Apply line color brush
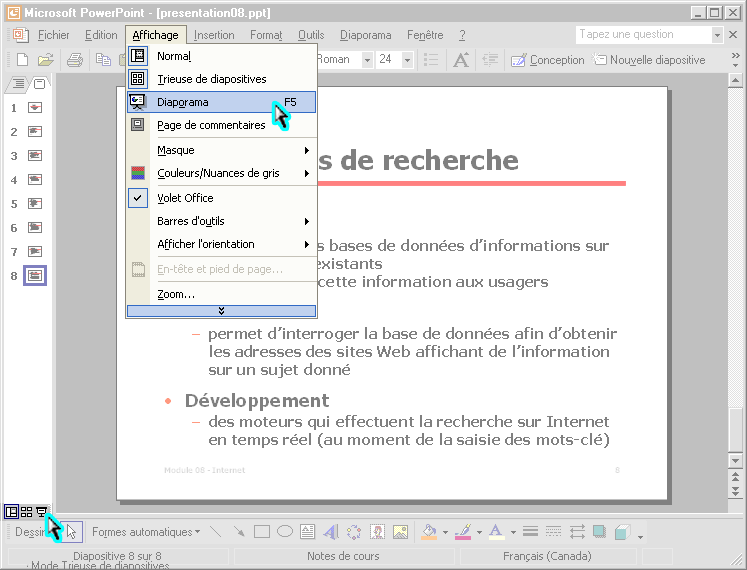The image size is (747, 570). click(463, 532)
